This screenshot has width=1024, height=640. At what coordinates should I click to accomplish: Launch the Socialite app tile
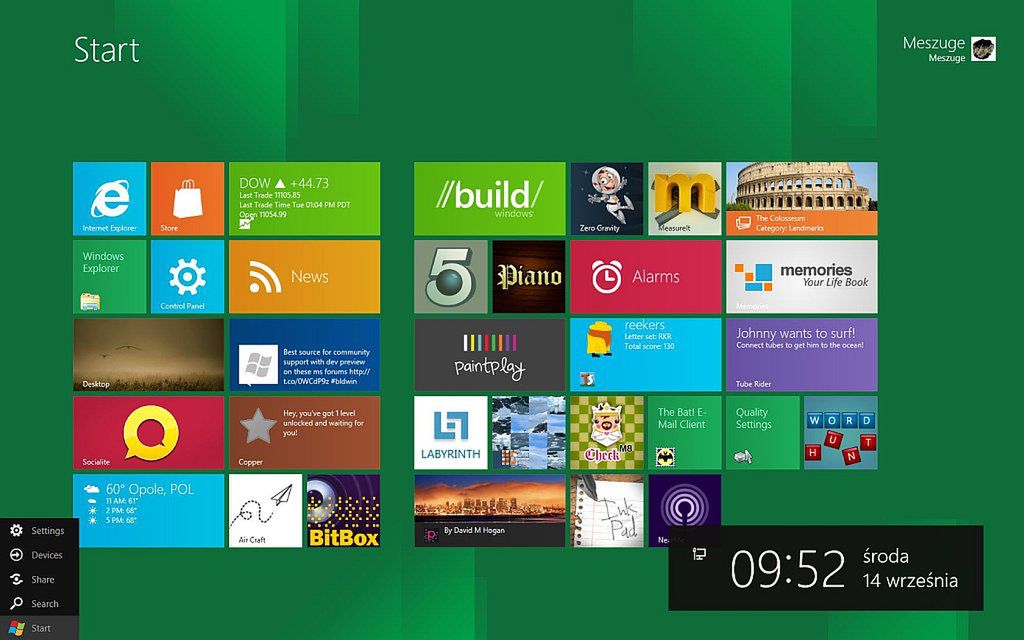[x=148, y=432]
